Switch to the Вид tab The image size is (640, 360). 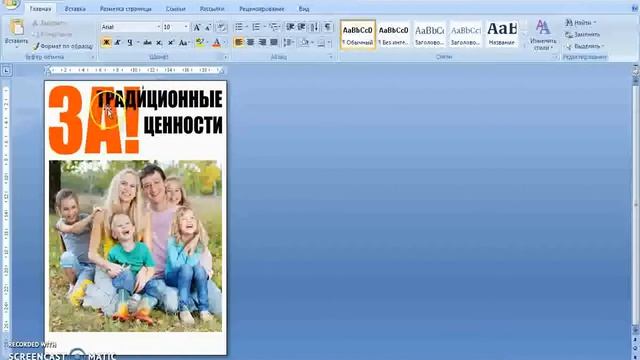pyautogui.click(x=304, y=9)
